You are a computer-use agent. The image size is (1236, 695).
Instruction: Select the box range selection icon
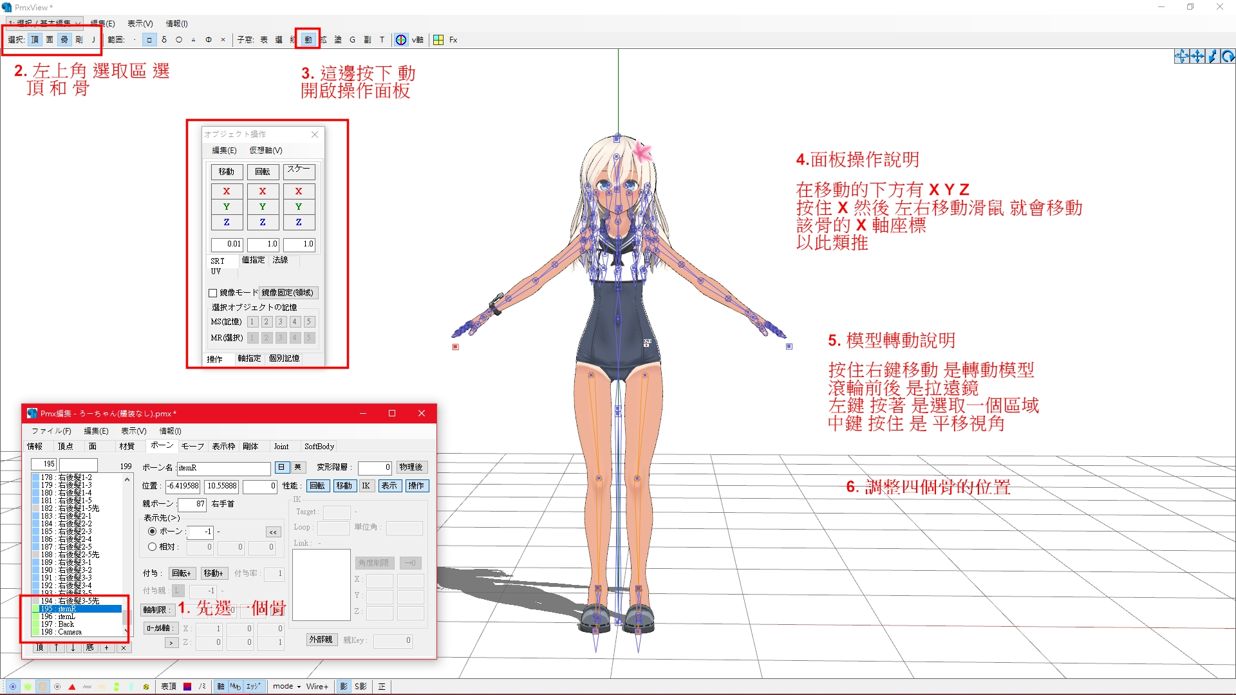[149, 40]
